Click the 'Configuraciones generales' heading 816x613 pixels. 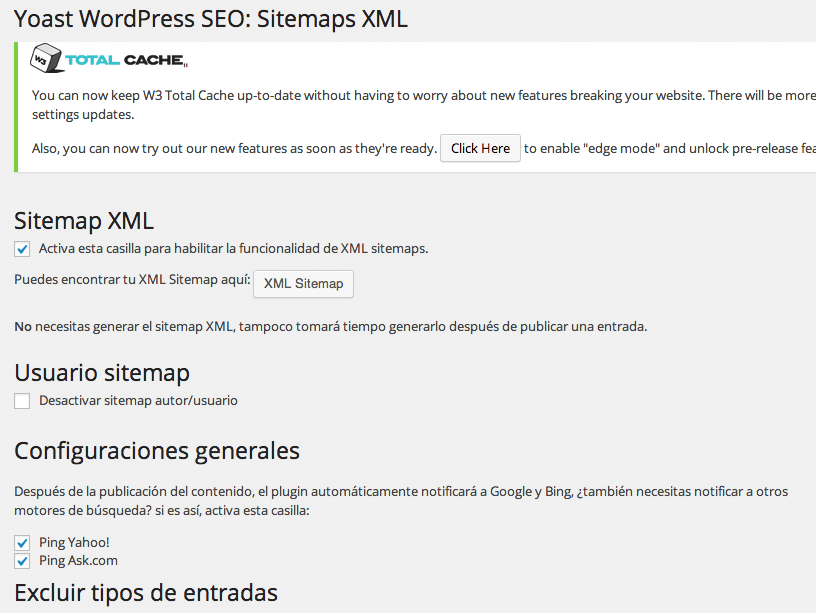point(157,451)
